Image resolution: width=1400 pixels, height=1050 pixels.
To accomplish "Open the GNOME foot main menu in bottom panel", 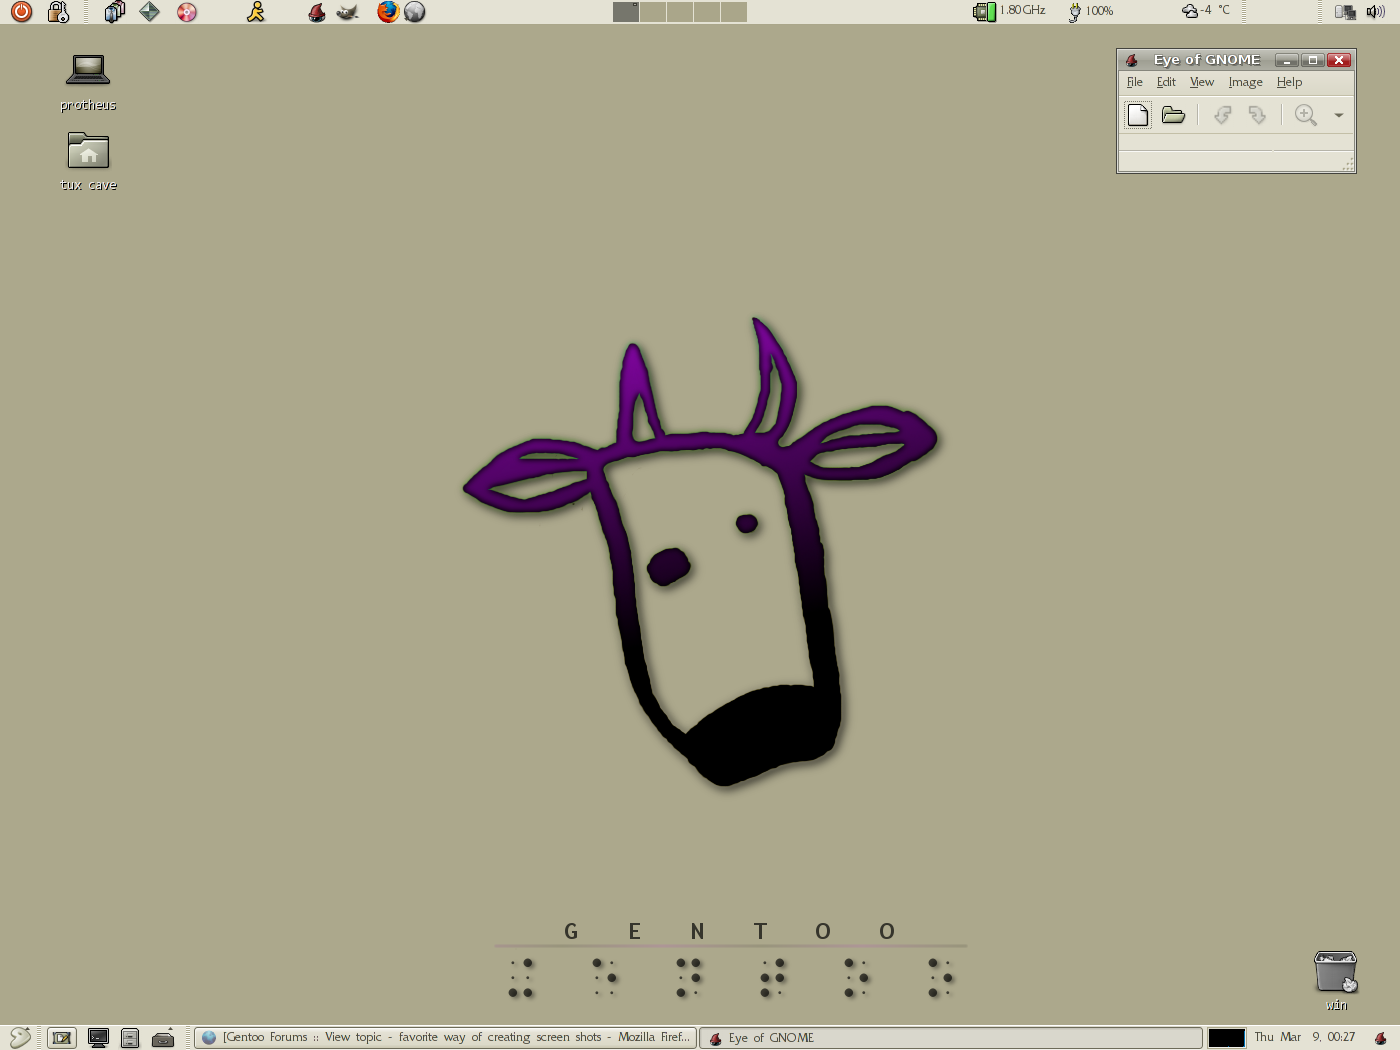I will click(x=20, y=1038).
